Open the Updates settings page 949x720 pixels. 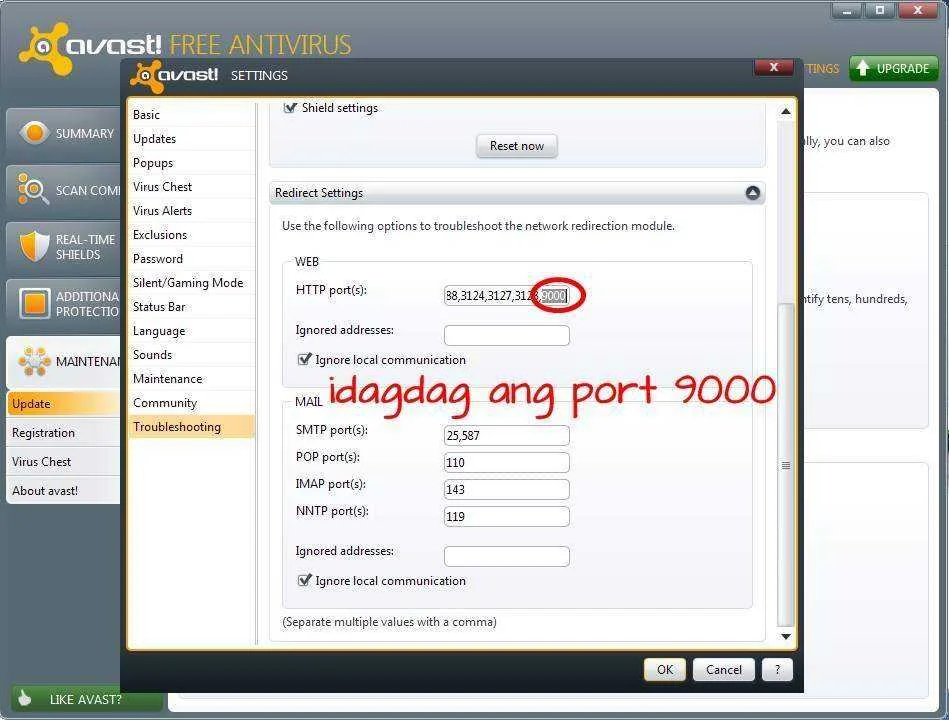191,139
